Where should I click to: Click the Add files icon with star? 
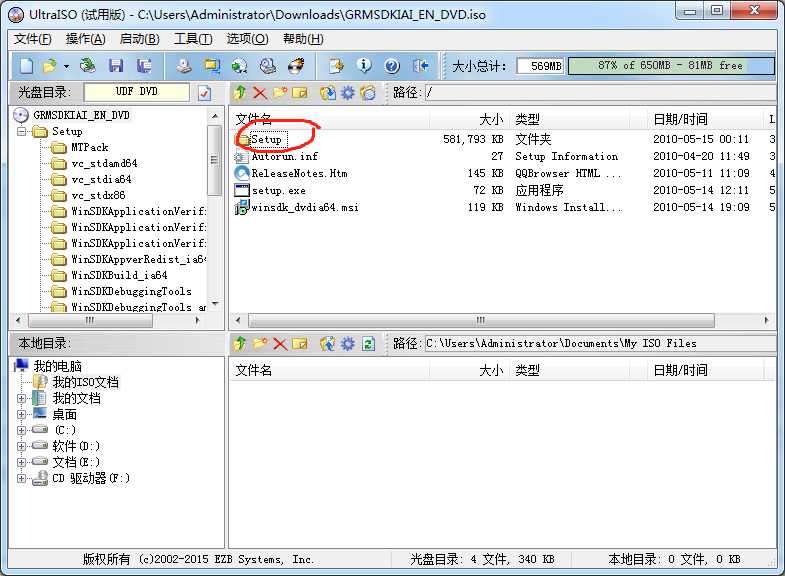click(336, 66)
